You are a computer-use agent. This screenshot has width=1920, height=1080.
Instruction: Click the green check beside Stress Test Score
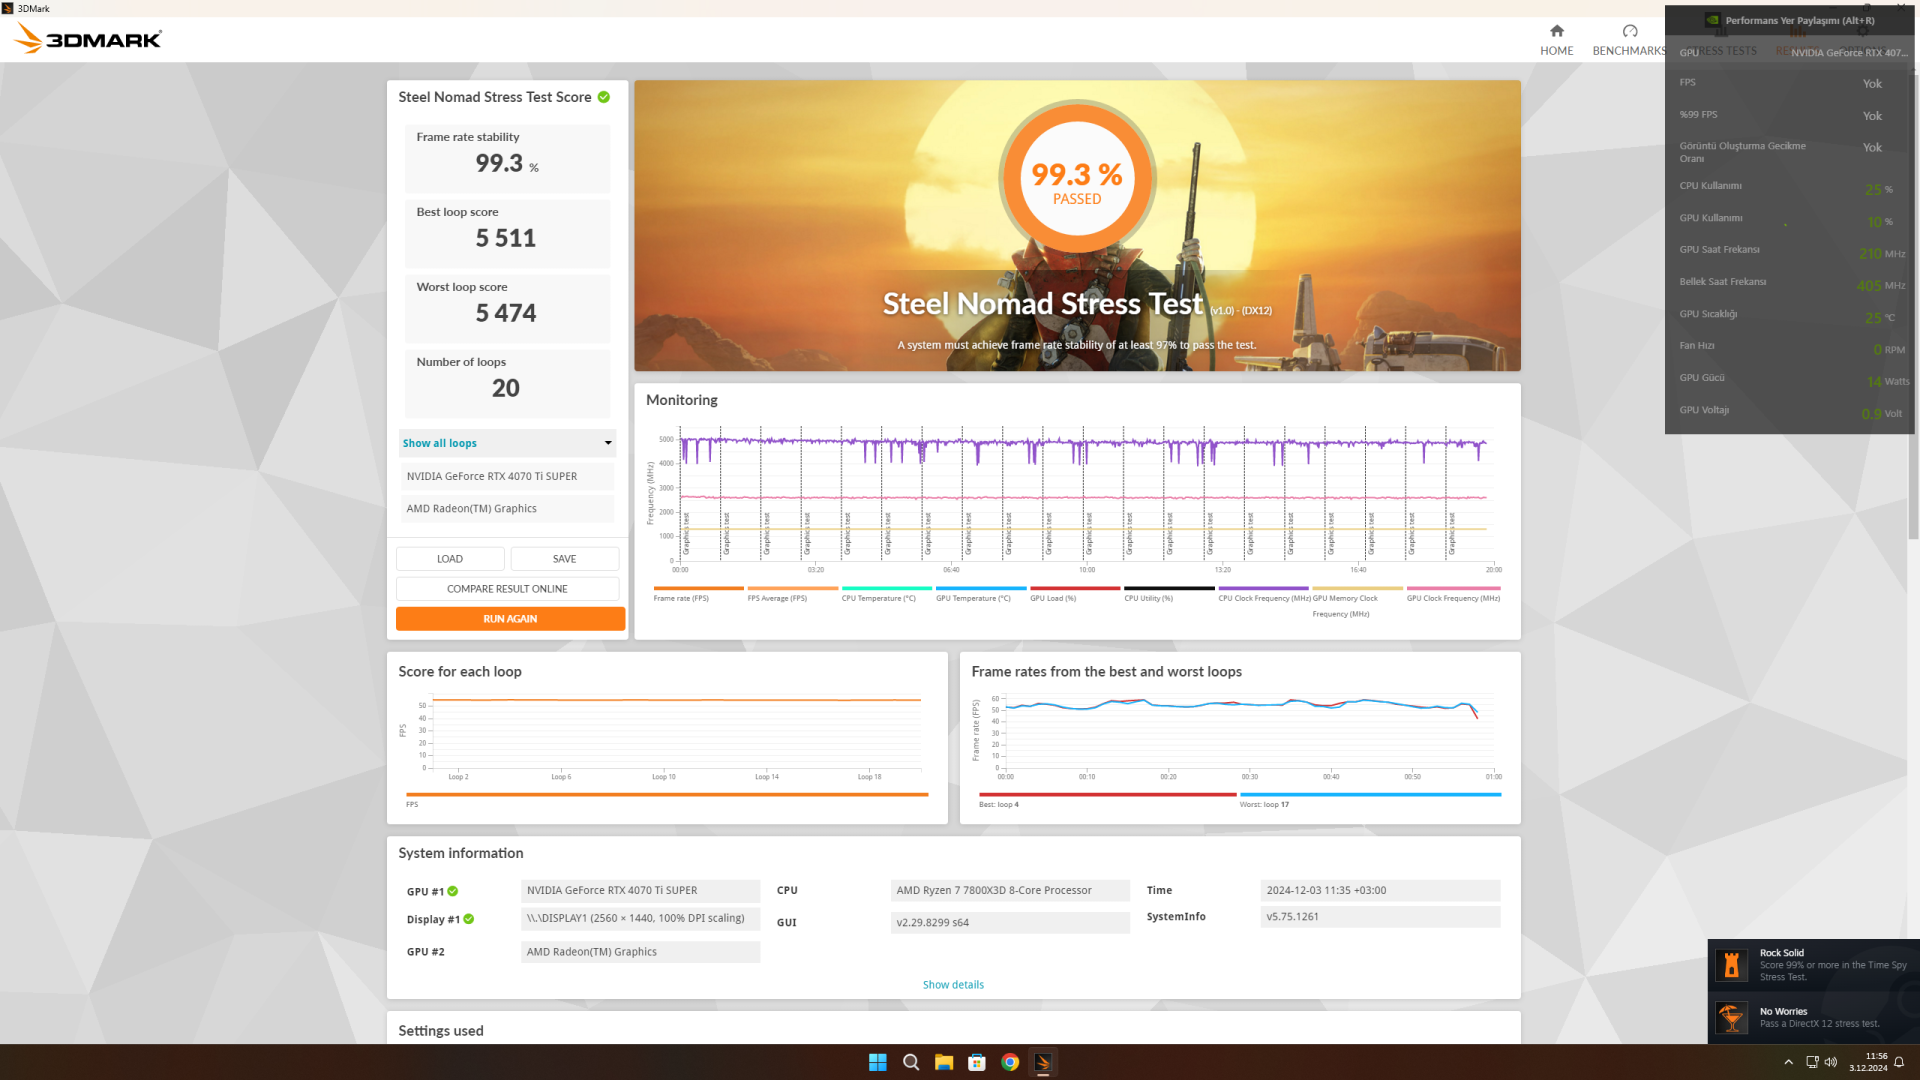(604, 97)
